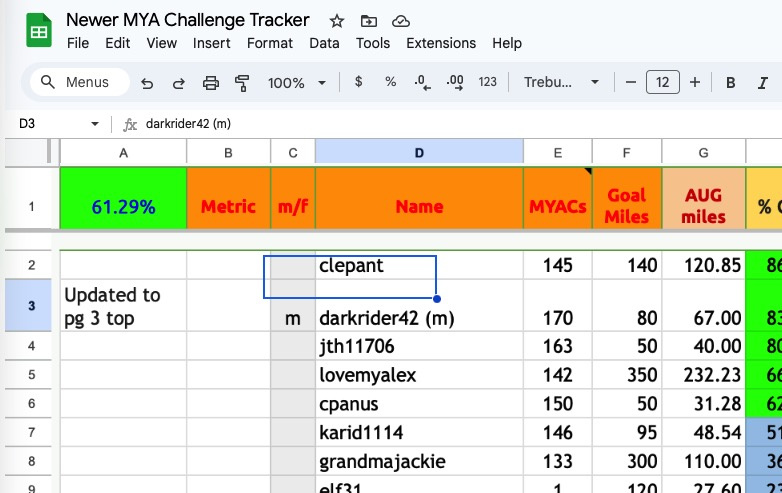Open more number formats 123
The image size is (782, 493).
[487, 82]
